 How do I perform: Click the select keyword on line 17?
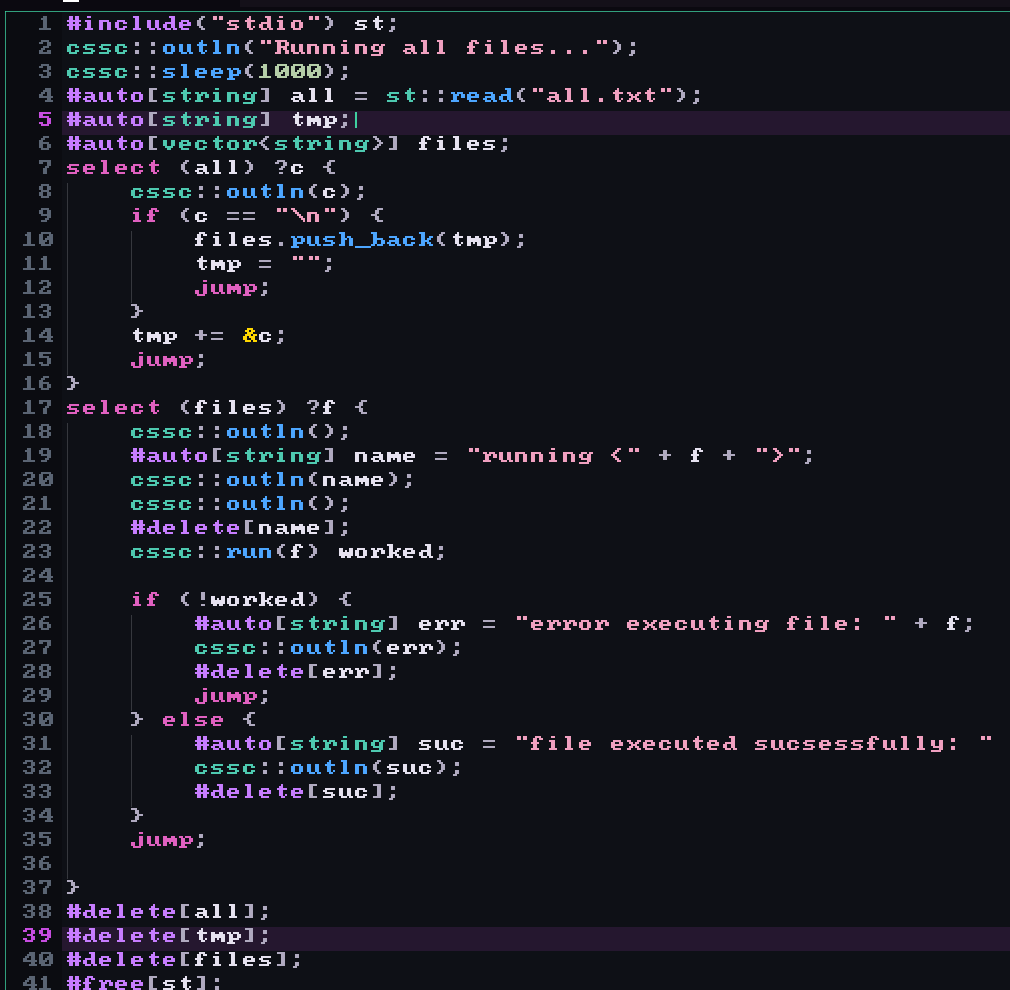(113, 408)
